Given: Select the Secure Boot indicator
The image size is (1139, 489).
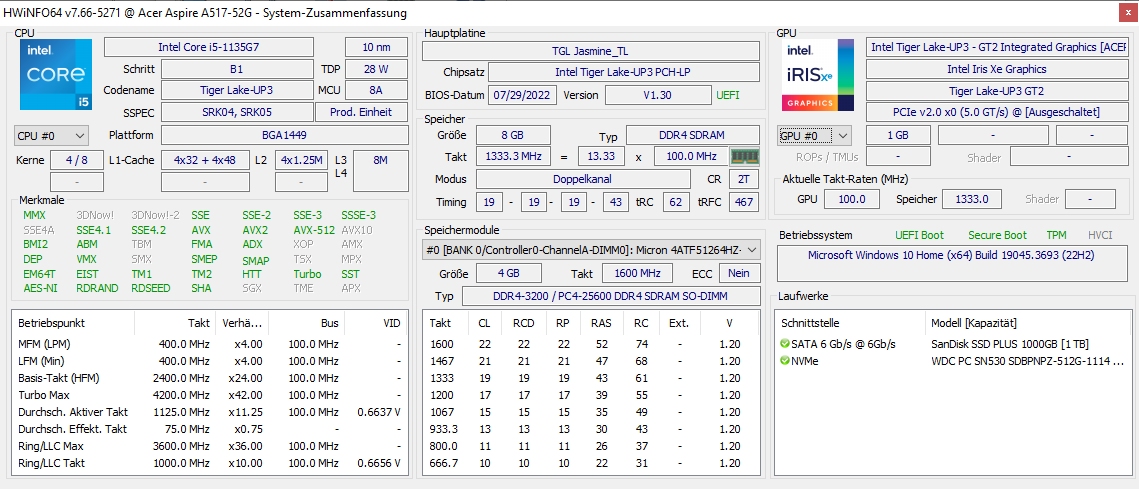Looking at the screenshot, I should pyautogui.click(x=996, y=235).
